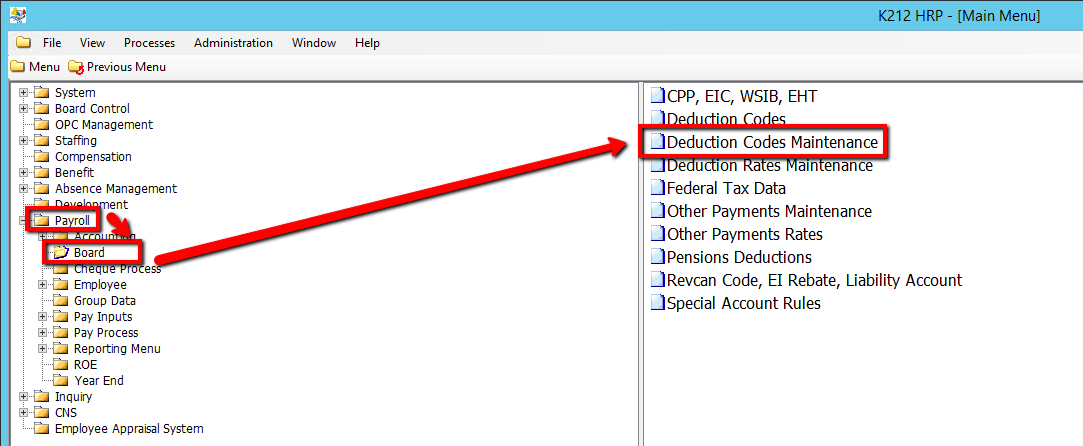Expand the Inquiry tree node
1083x446 pixels.
(x=24, y=397)
